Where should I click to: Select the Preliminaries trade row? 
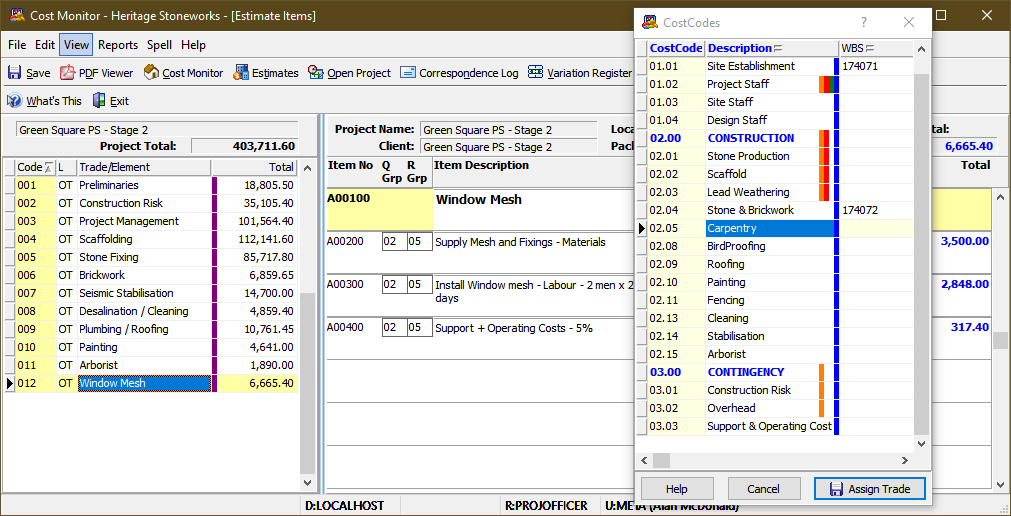(152, 185)
